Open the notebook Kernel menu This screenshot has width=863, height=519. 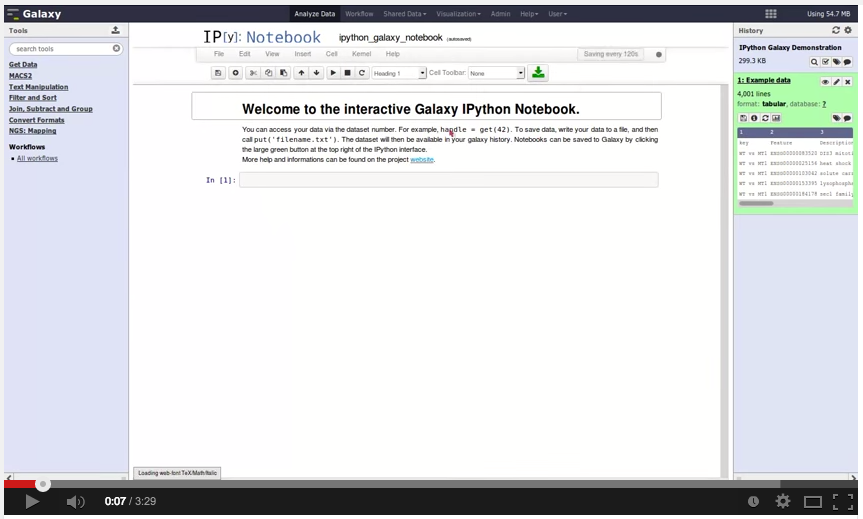(x=362, y=54)
